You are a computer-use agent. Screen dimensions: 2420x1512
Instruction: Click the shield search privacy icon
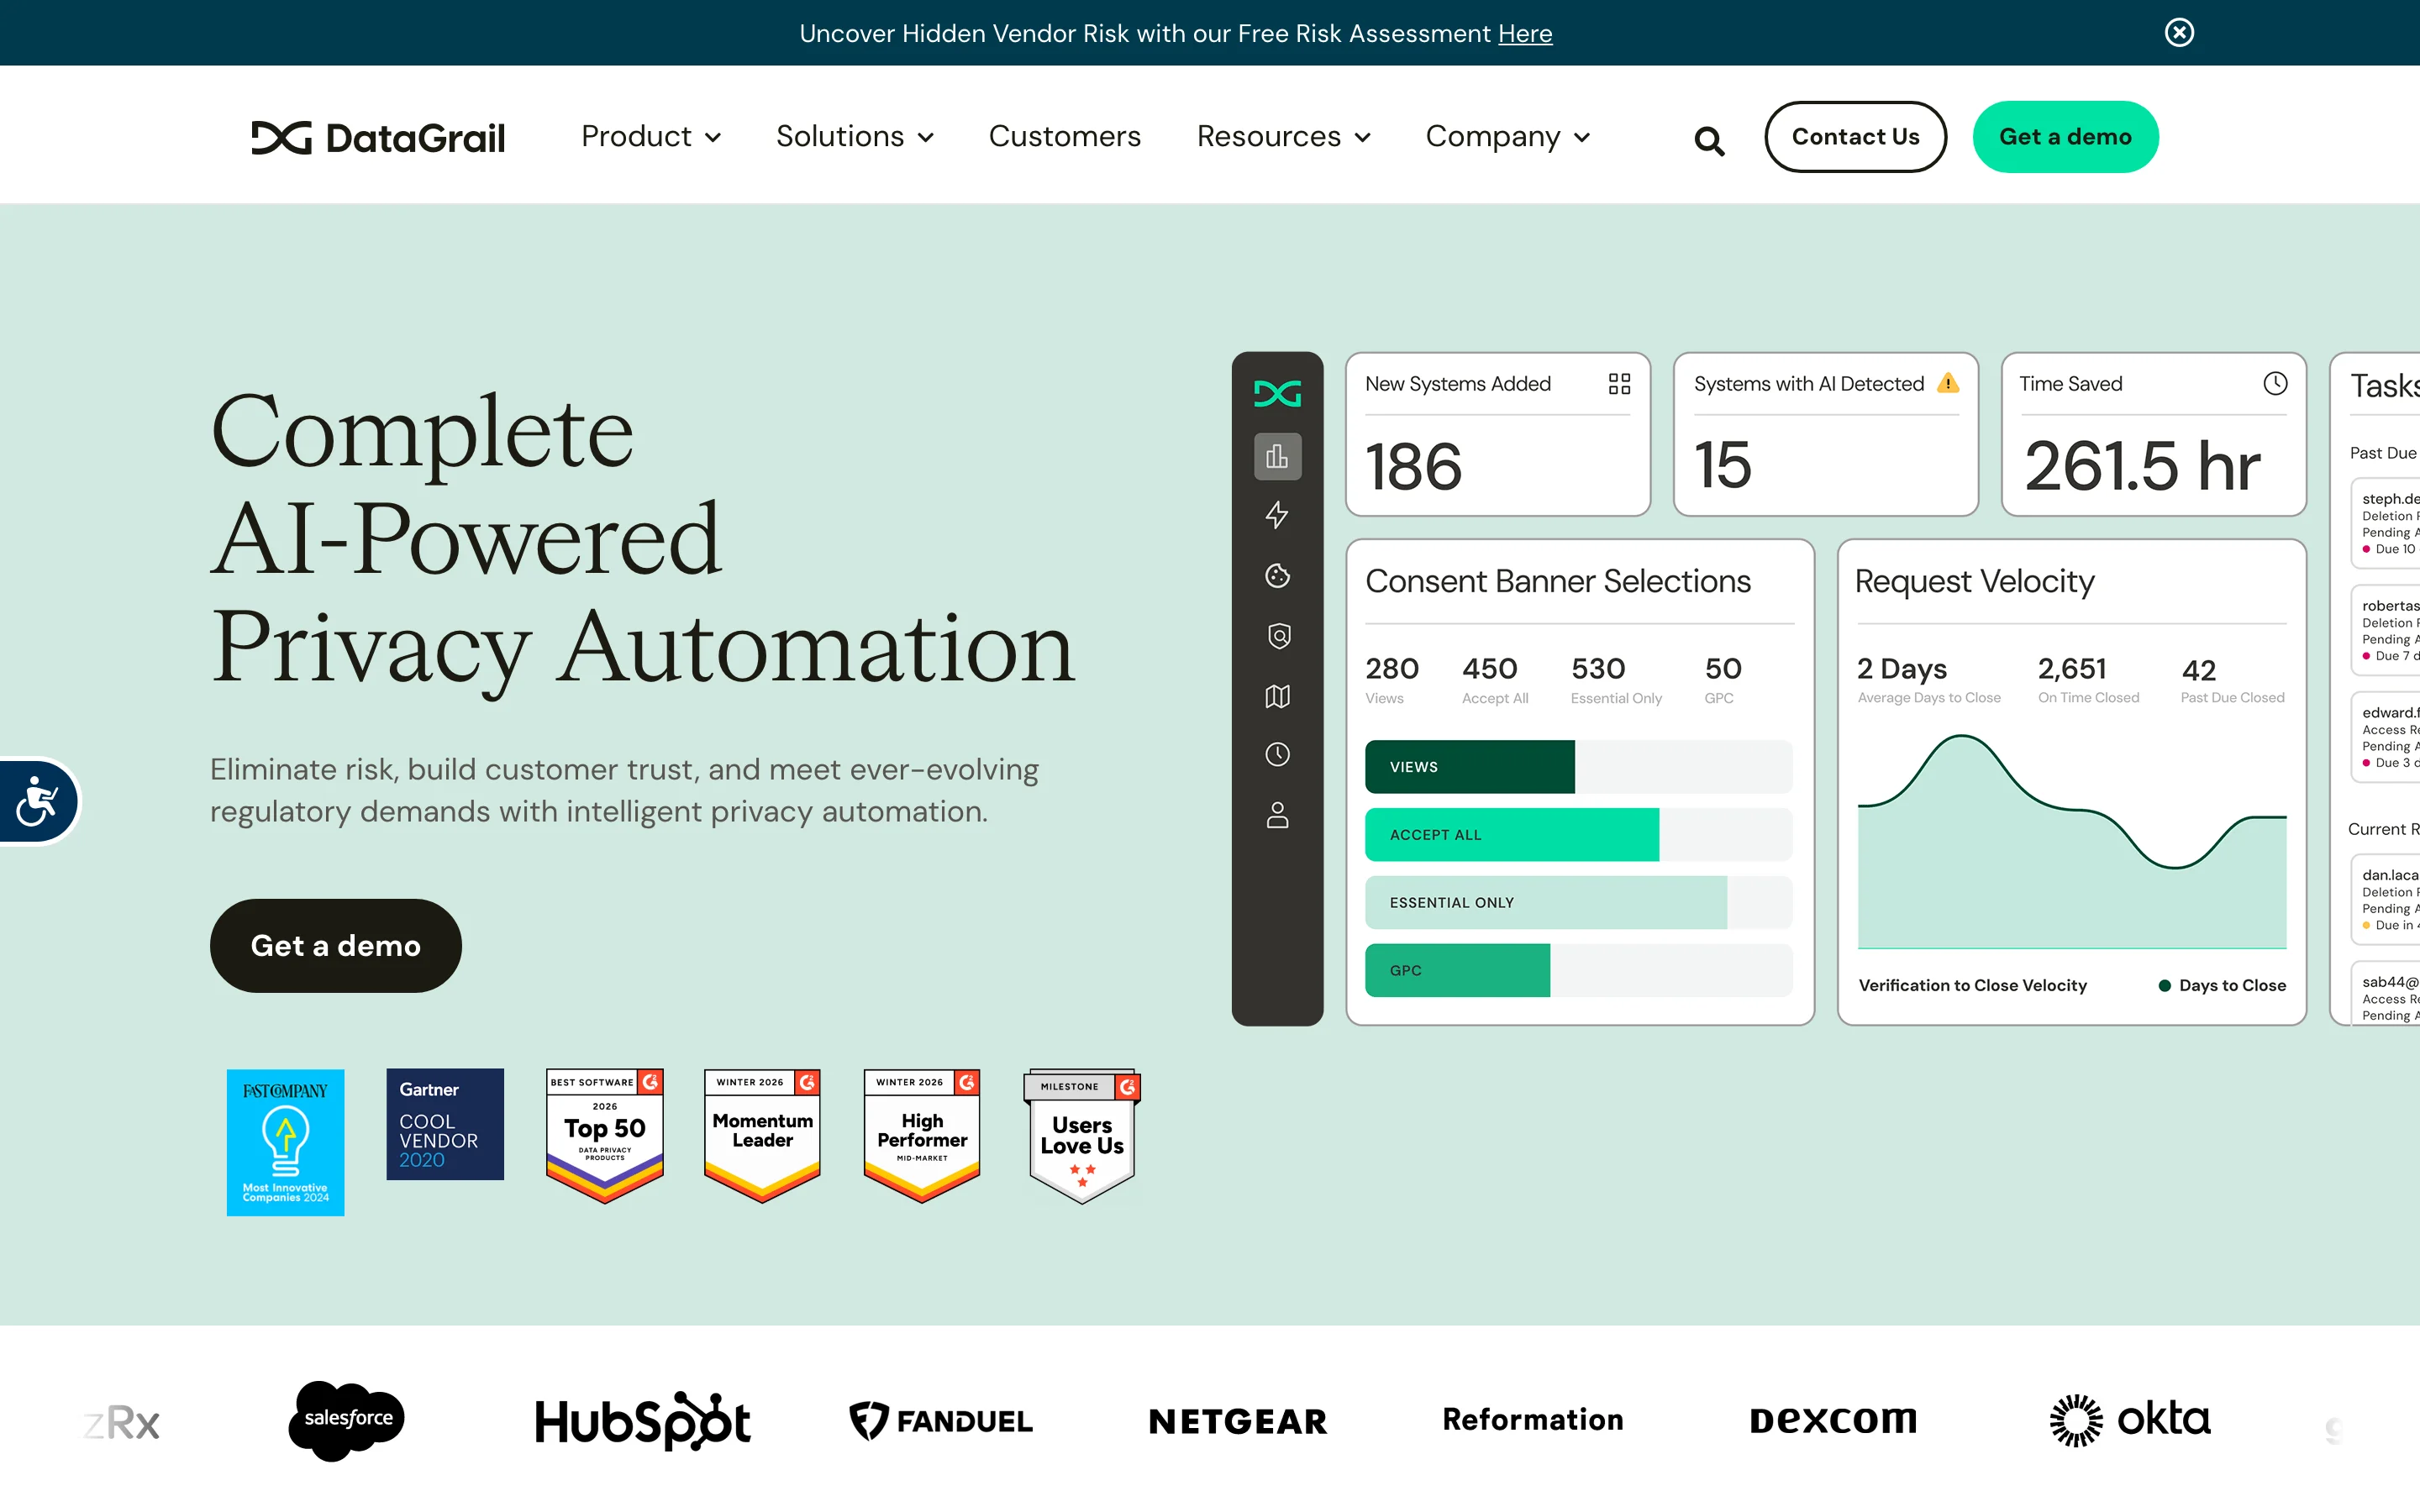coord(1277,636)
